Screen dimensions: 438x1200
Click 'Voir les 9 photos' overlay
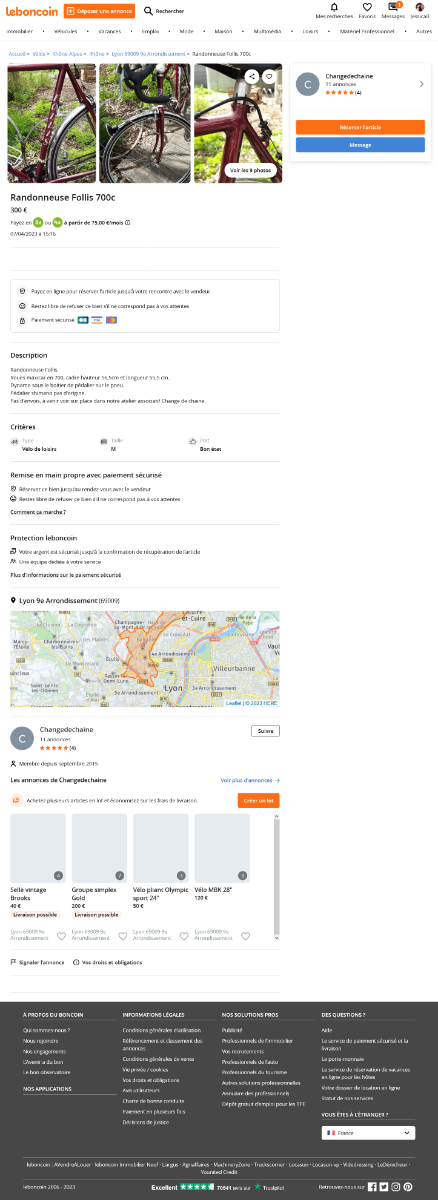(249, 169)
